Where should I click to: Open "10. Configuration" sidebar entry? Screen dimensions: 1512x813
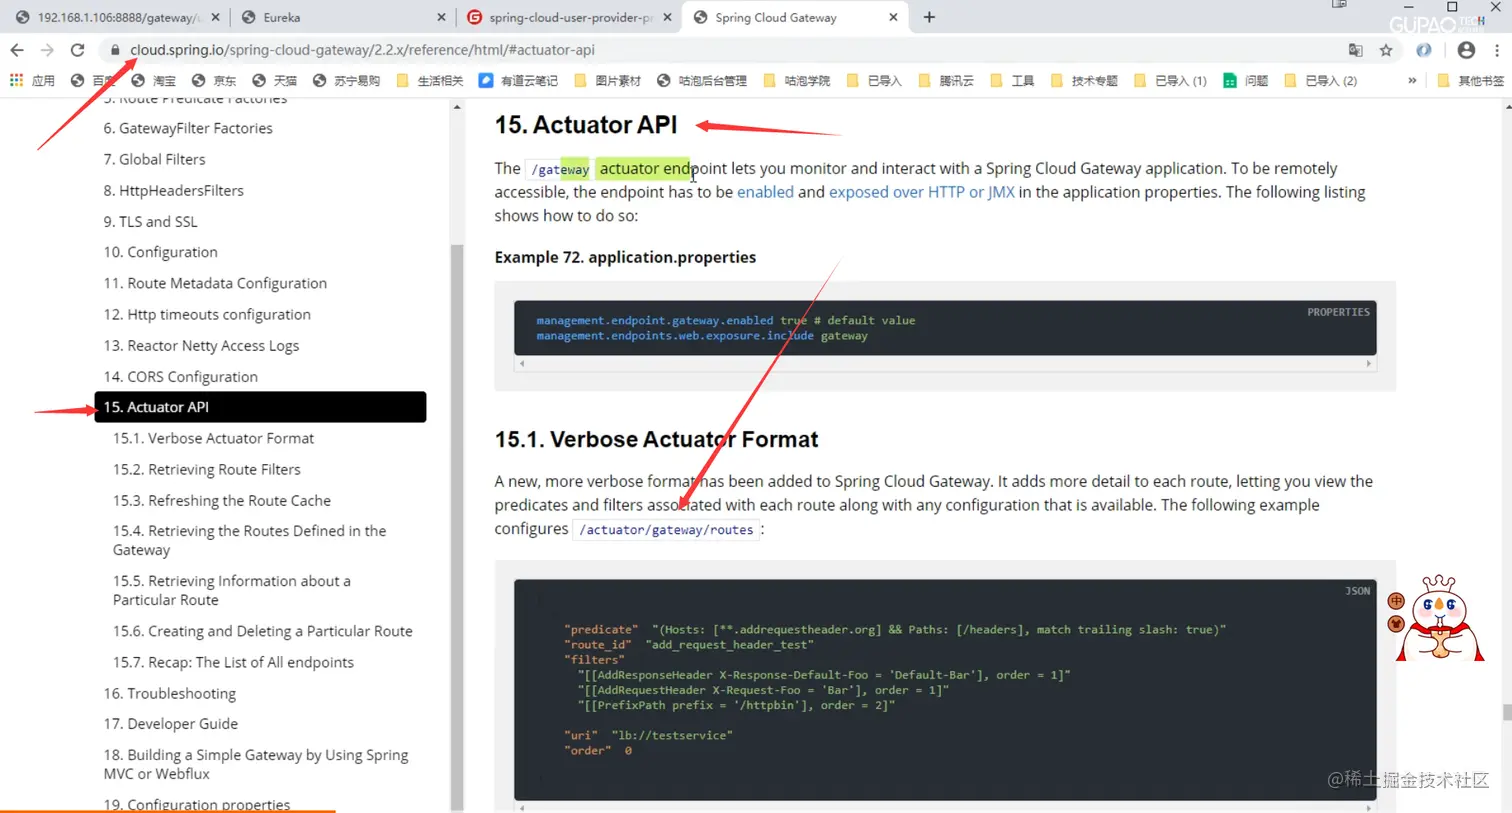tap(161, 252)
